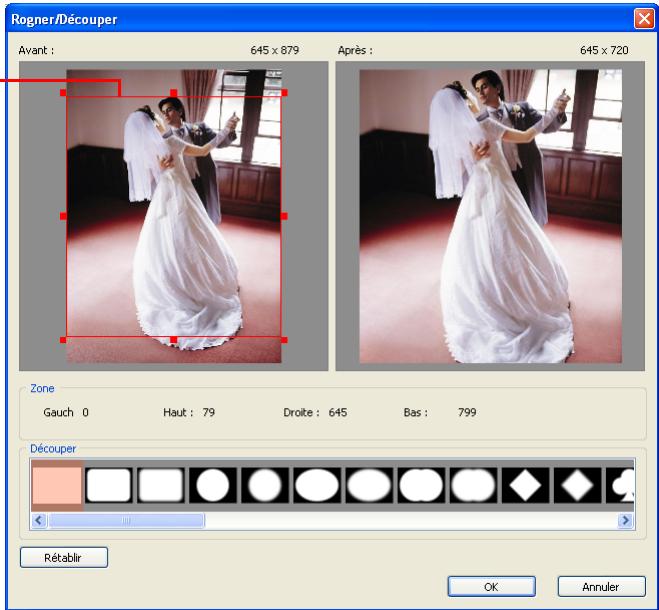Select the sharp wide ellipse crop shape
Screen dimensions: 659x610
(x=317, y=486)
